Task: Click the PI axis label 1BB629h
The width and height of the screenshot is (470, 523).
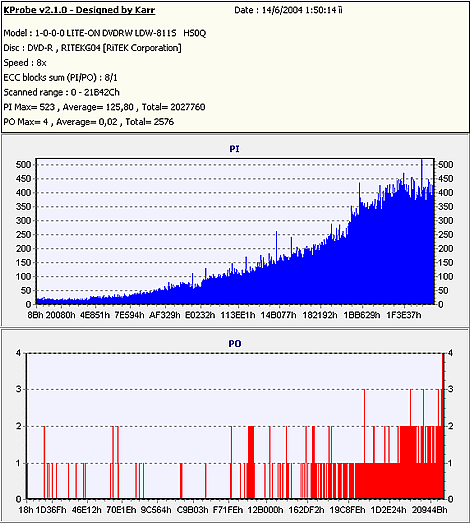Action: [x=362, y=315]
